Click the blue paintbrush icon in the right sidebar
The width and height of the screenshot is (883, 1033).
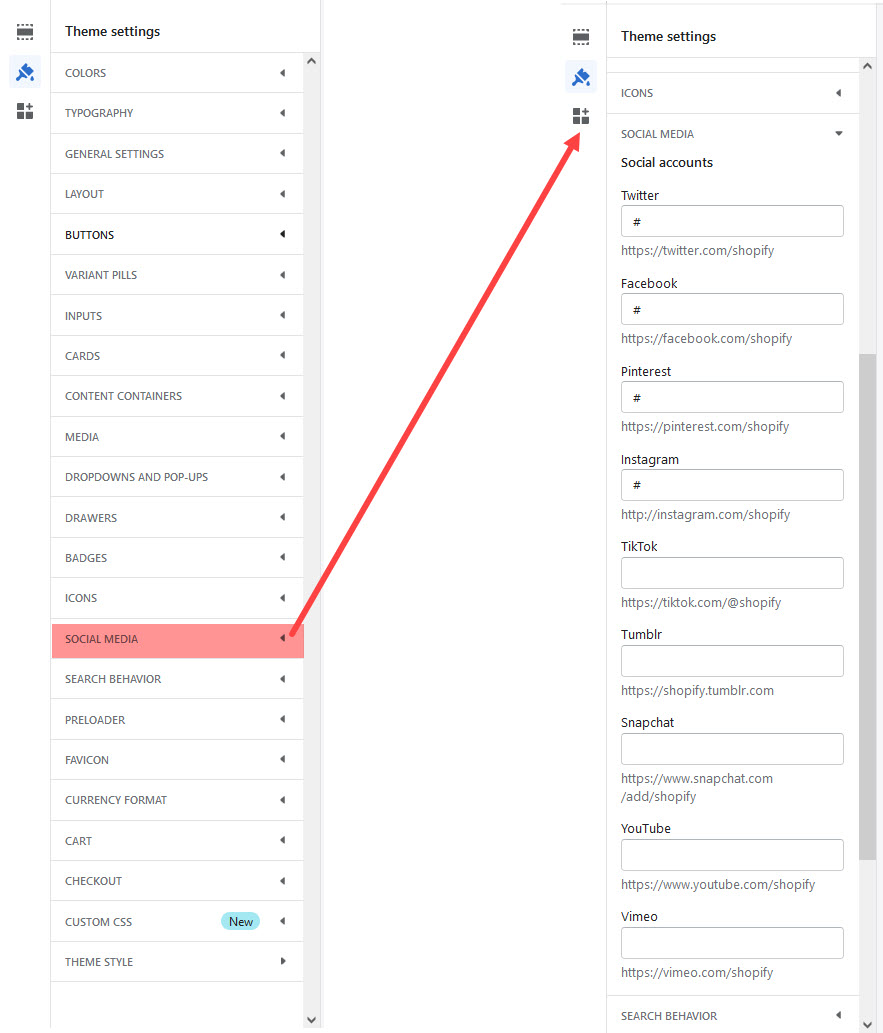[x=580, y=76]
